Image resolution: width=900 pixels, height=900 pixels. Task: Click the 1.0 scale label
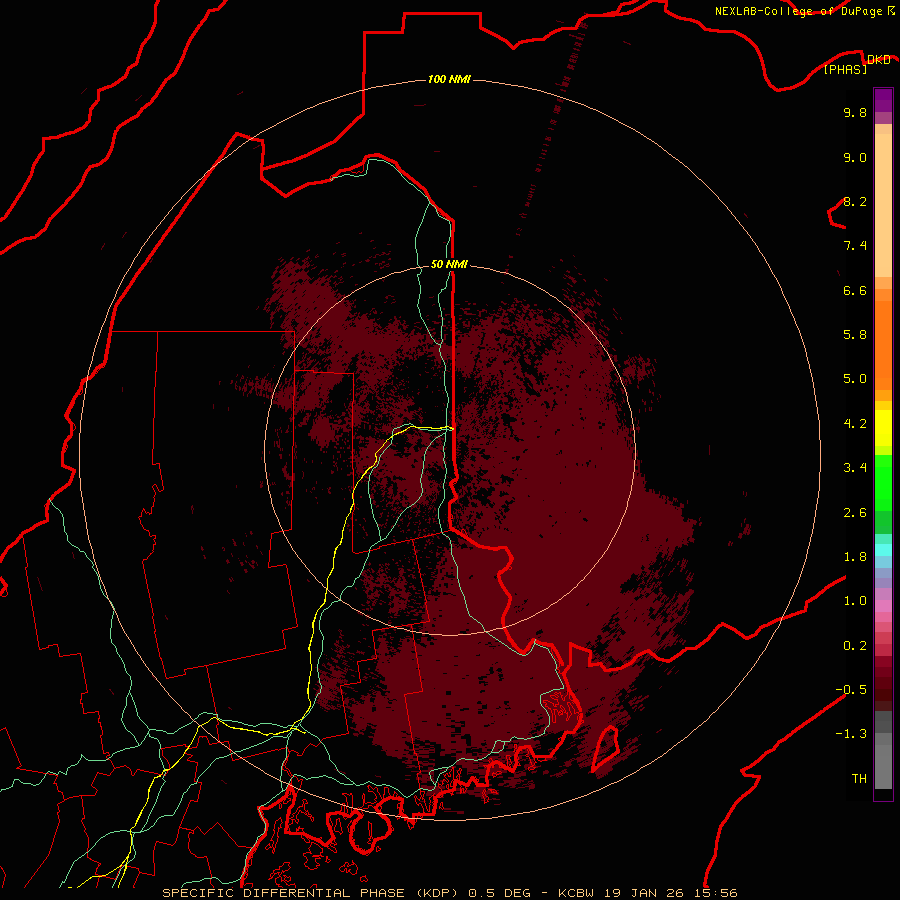tap(855, 601)
